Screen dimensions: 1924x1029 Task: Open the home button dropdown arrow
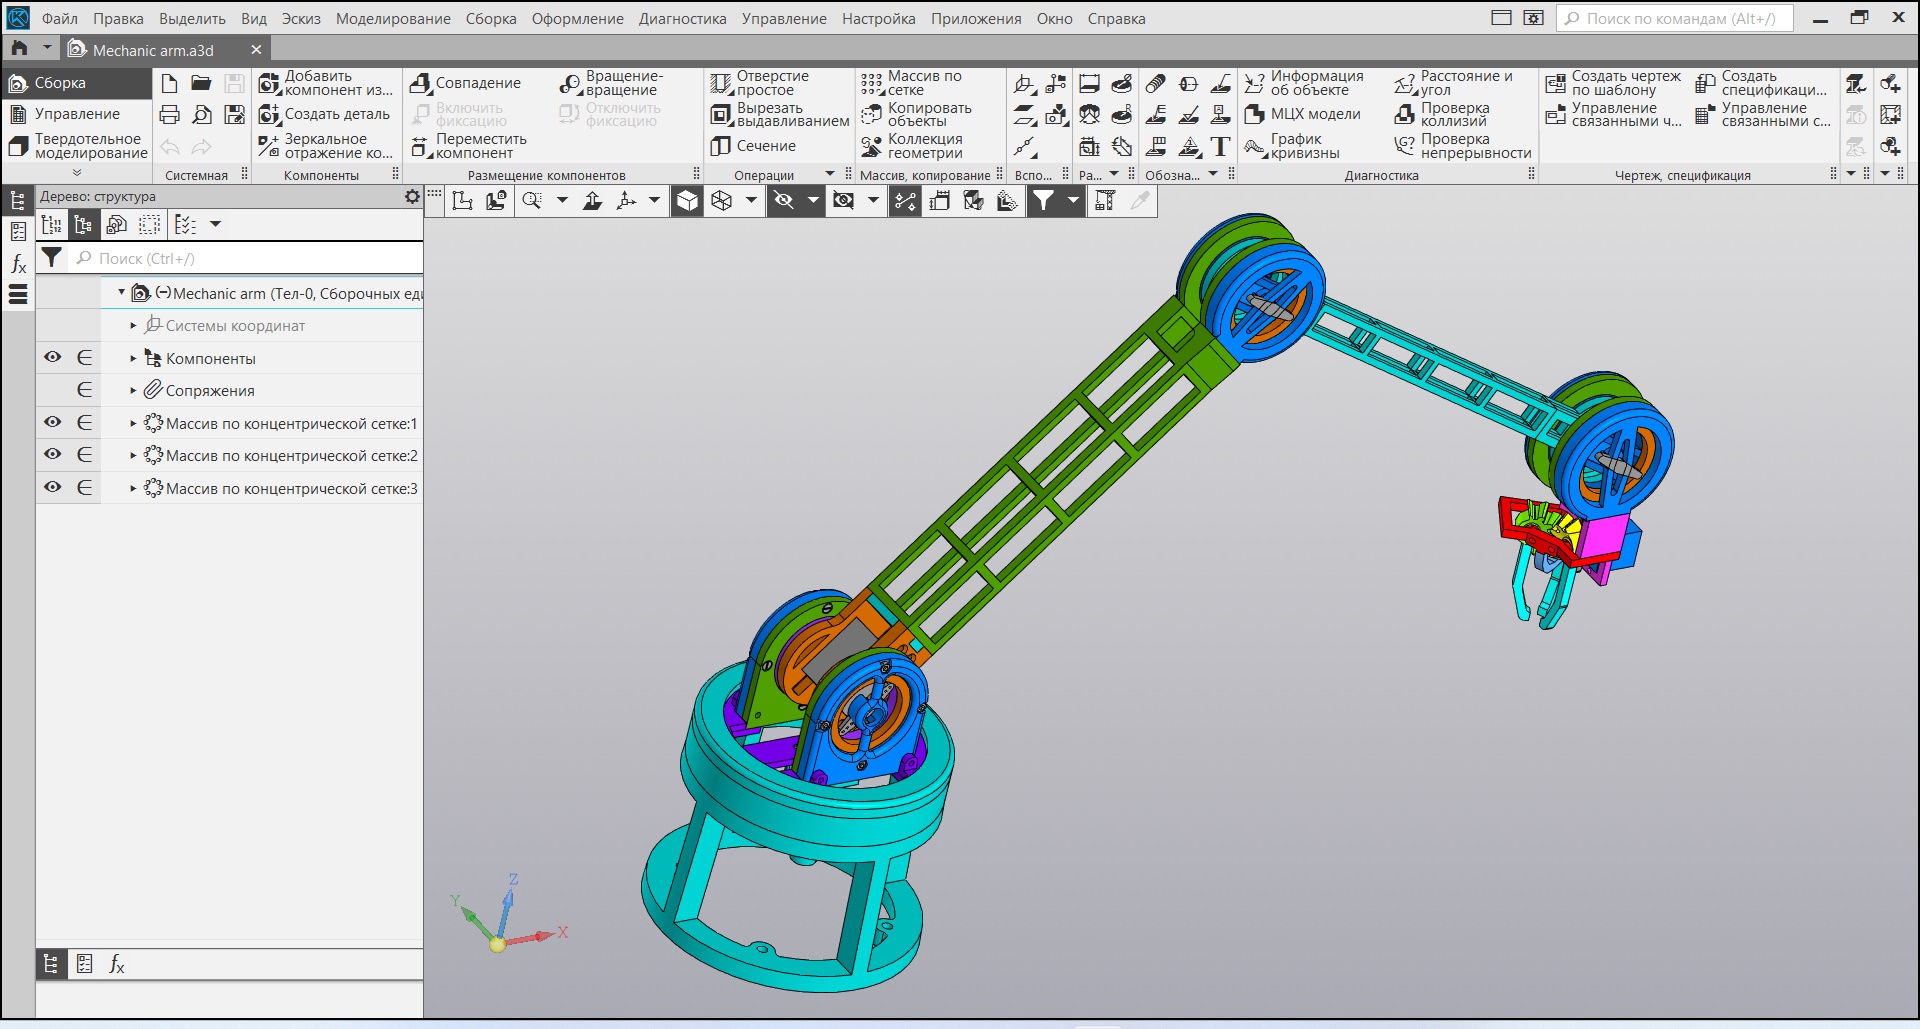click(47, 48)
